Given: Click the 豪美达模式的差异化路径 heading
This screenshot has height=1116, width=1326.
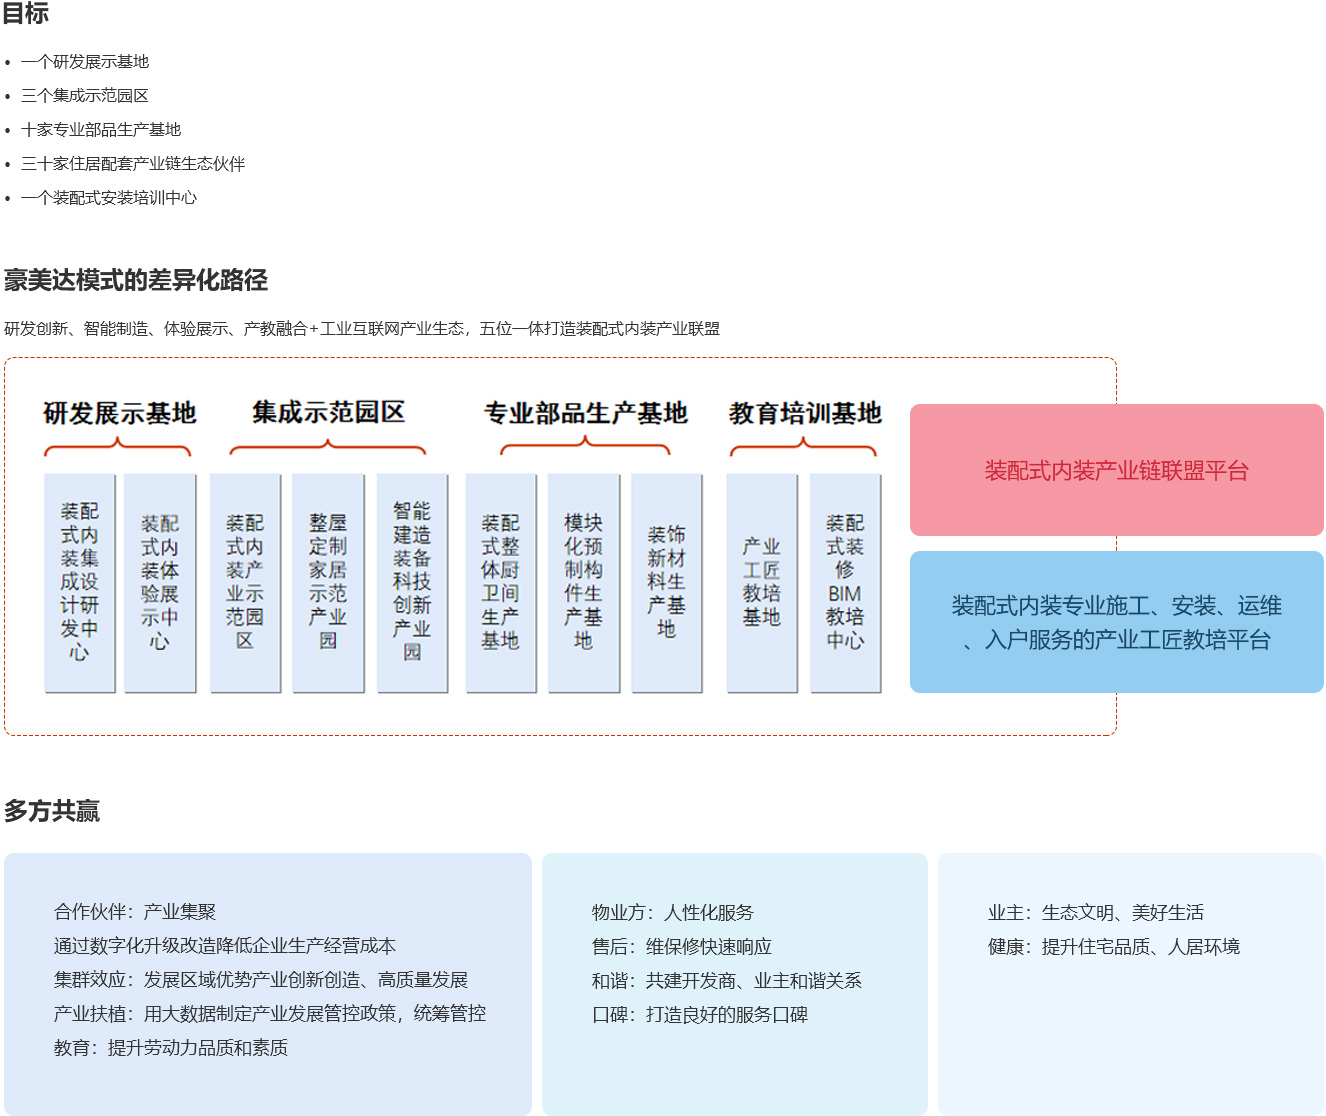Looking at the screenshot, I should pos(136,280).
